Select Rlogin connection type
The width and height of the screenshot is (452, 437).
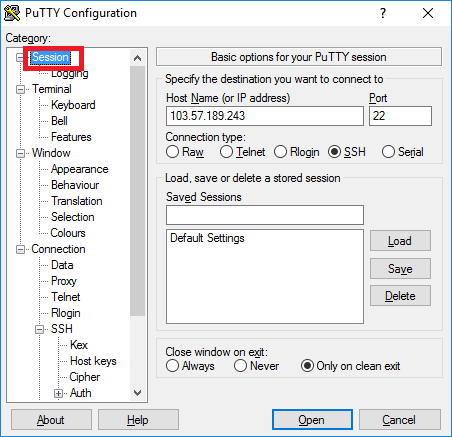(280, 152)
